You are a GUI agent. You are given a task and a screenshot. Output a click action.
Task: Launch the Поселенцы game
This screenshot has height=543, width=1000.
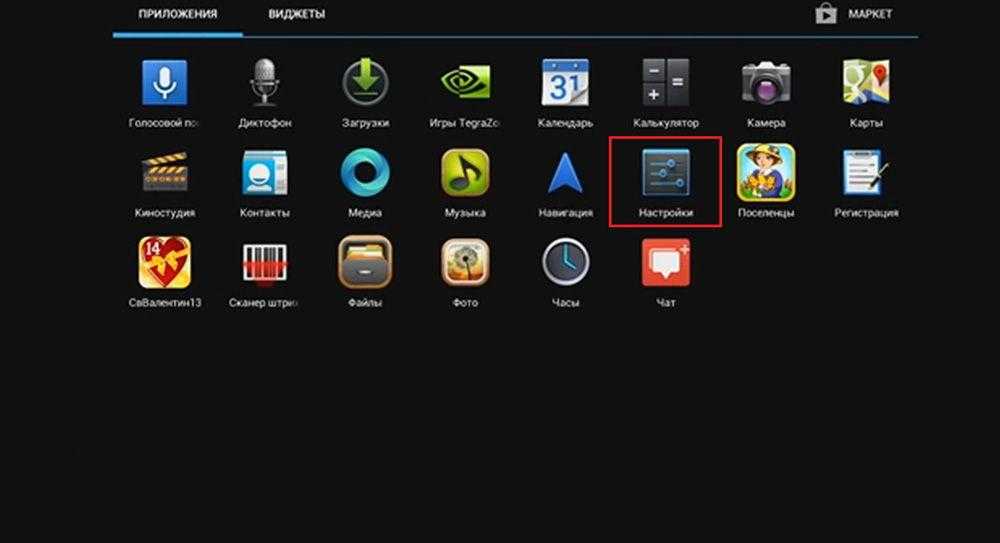tap(765, 173)
